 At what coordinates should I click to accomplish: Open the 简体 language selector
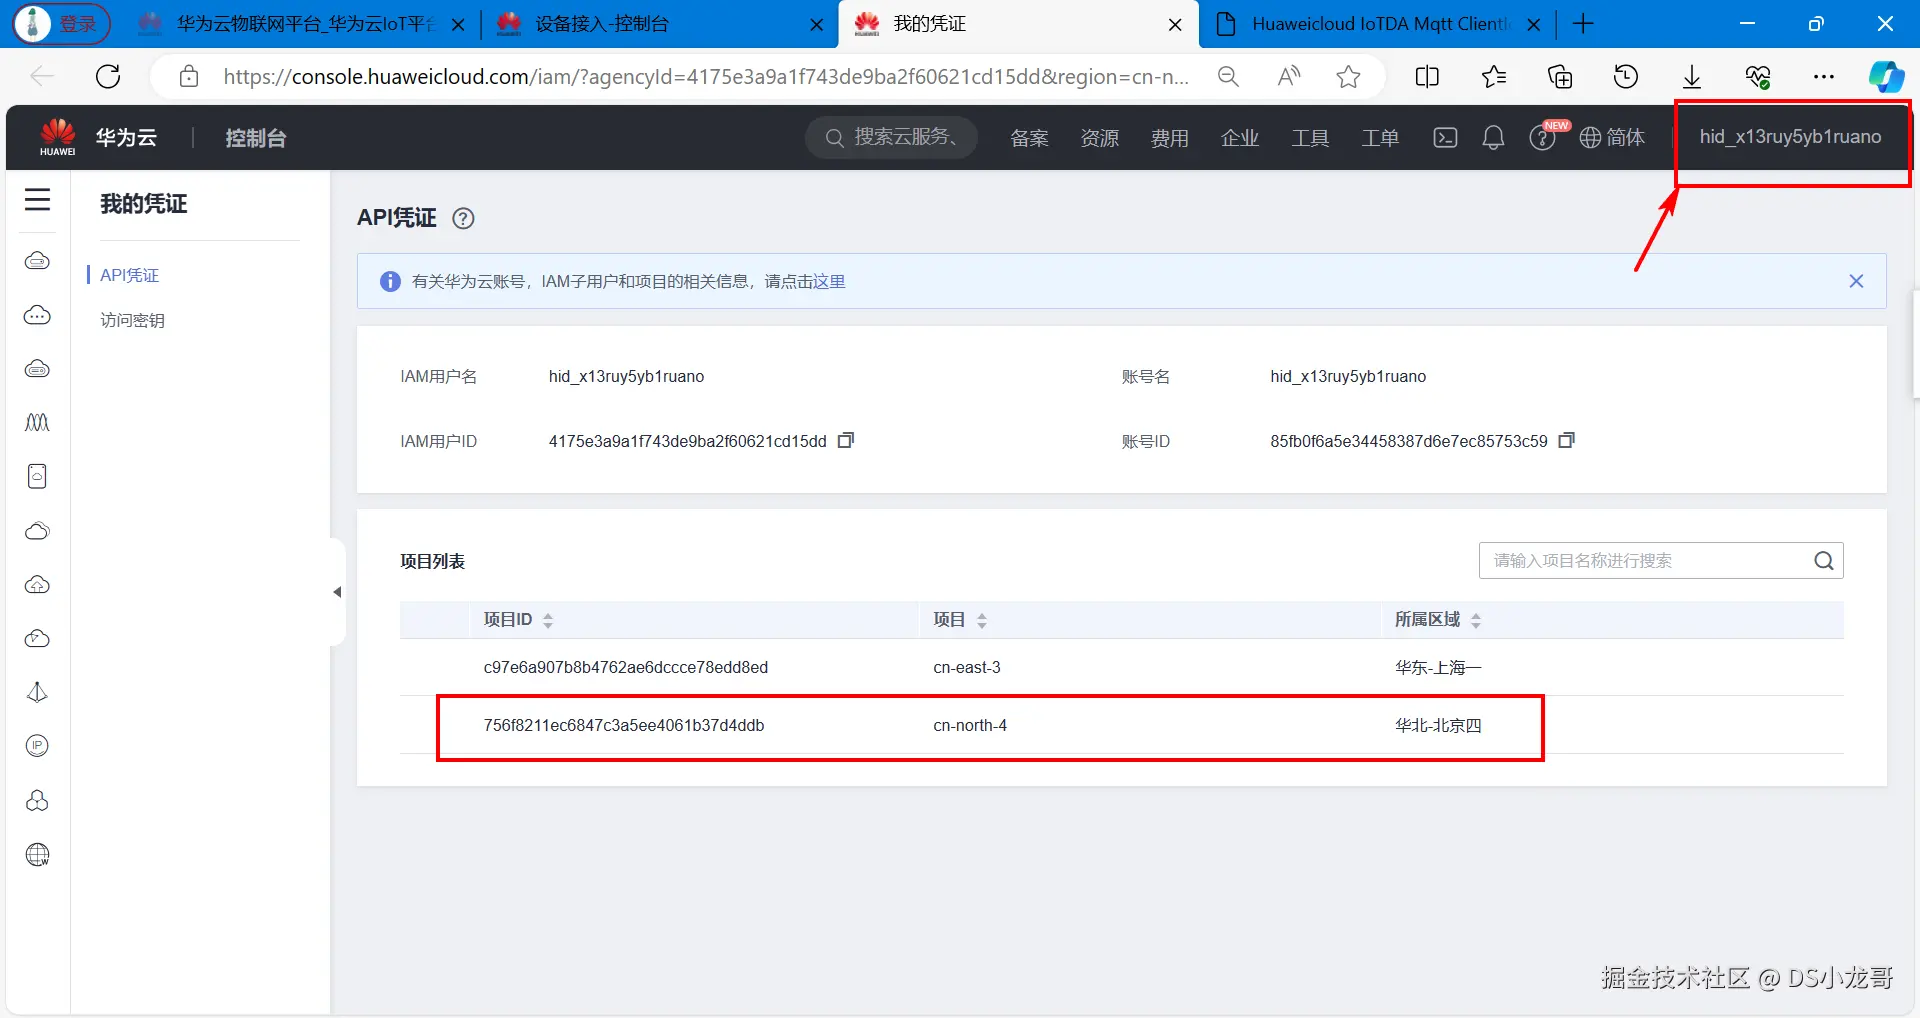1612,138
